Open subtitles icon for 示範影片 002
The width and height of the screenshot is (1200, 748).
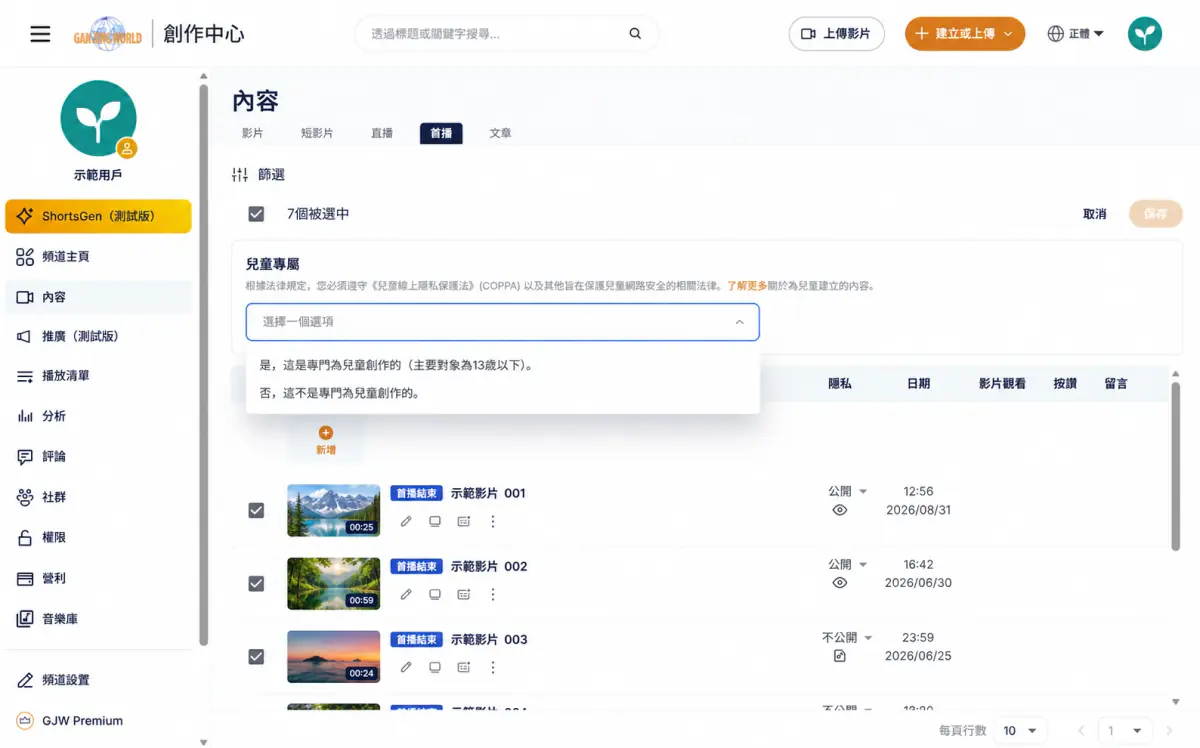click(464, 594)
